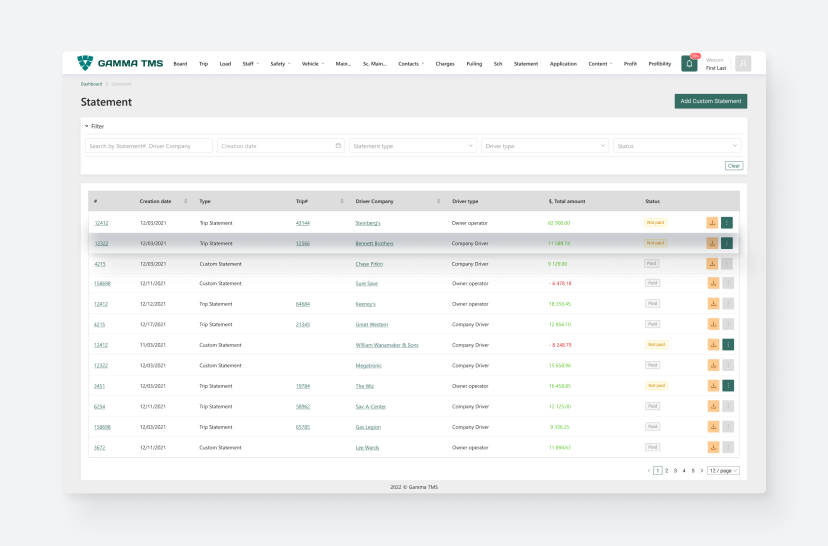This screenshot has width=828, height=546.
Task: Change the 12 / page size selector
Action: click(723, 470)
